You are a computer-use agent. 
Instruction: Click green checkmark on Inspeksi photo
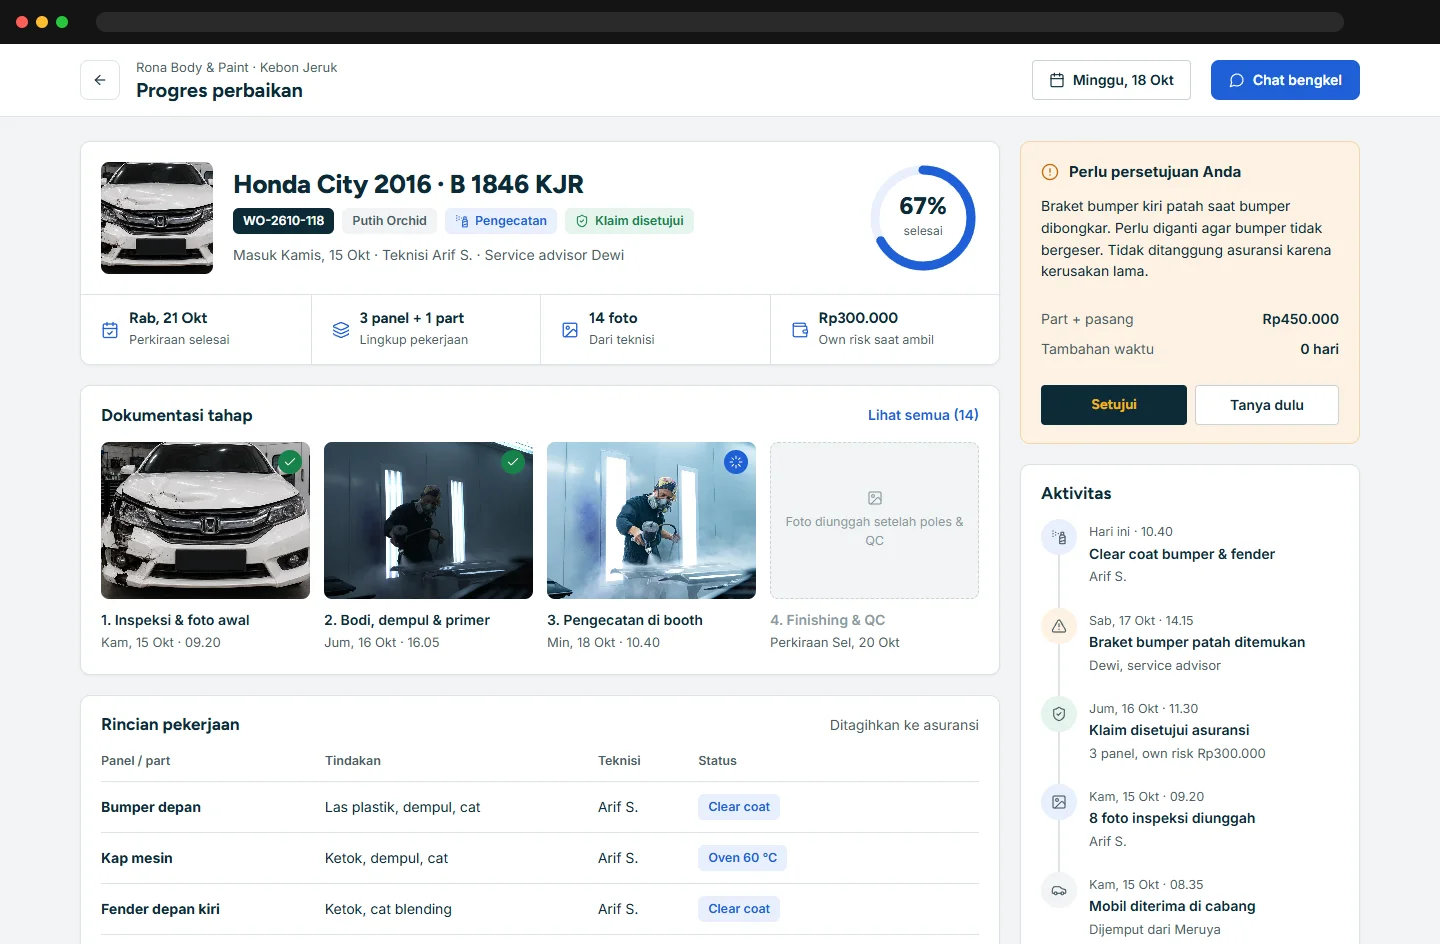point(290,462)
